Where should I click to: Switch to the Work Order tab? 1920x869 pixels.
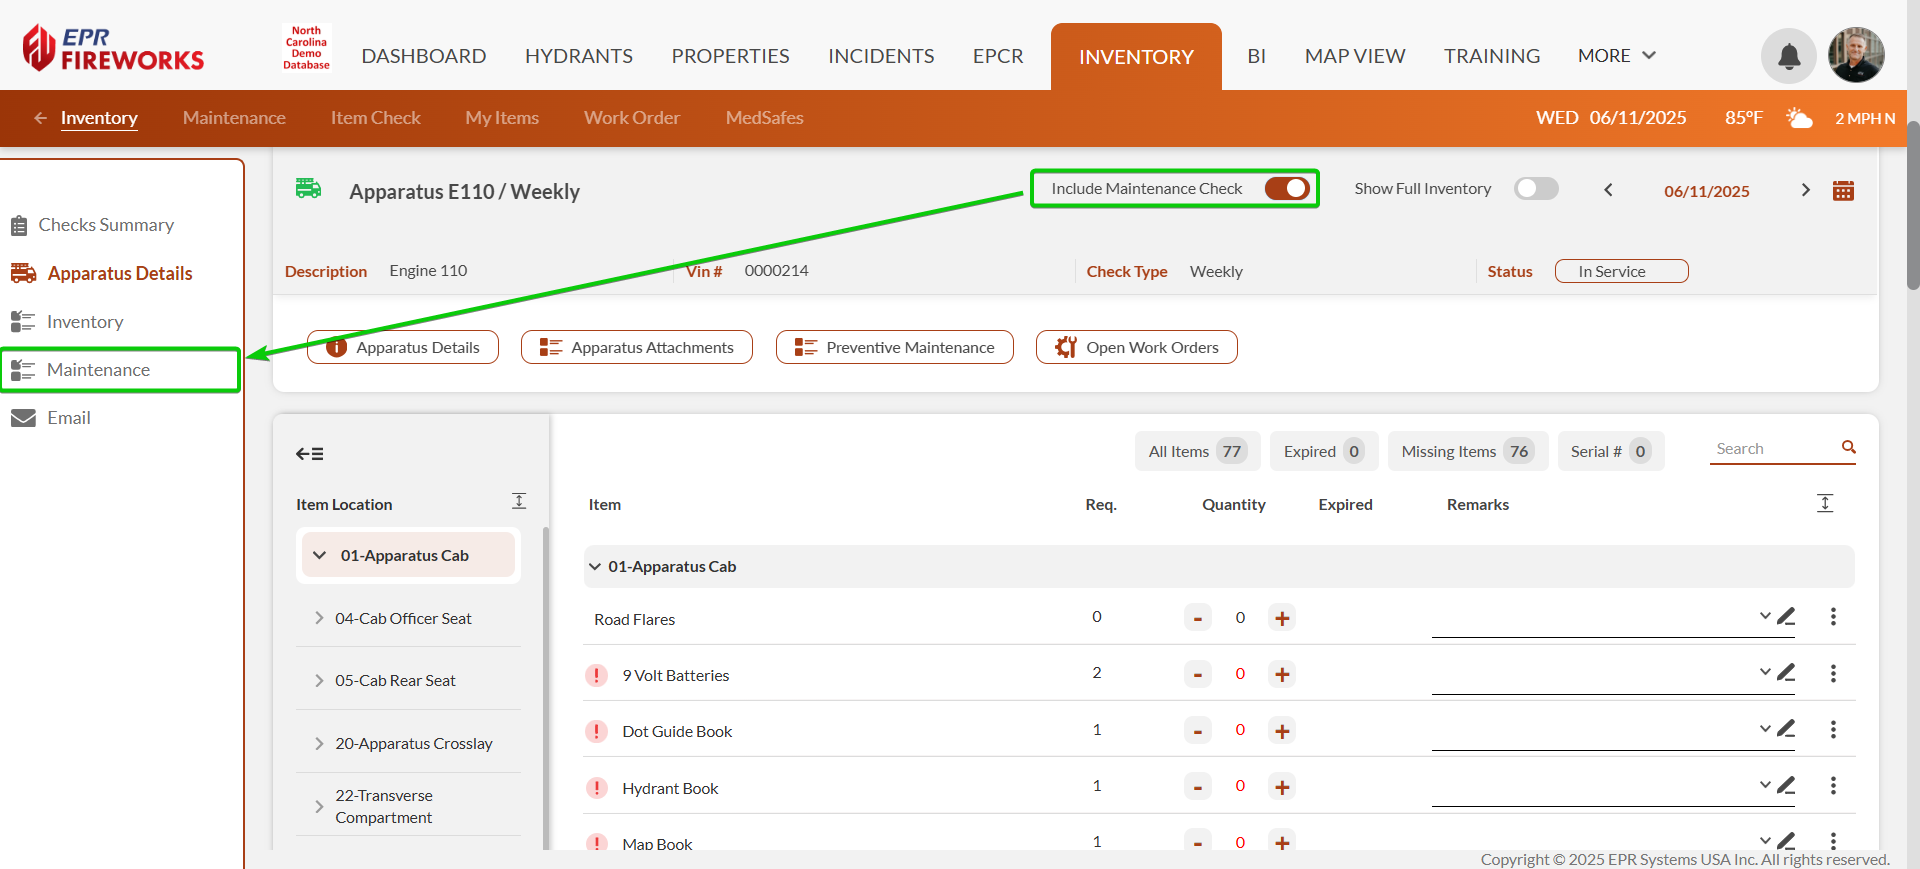631,118
